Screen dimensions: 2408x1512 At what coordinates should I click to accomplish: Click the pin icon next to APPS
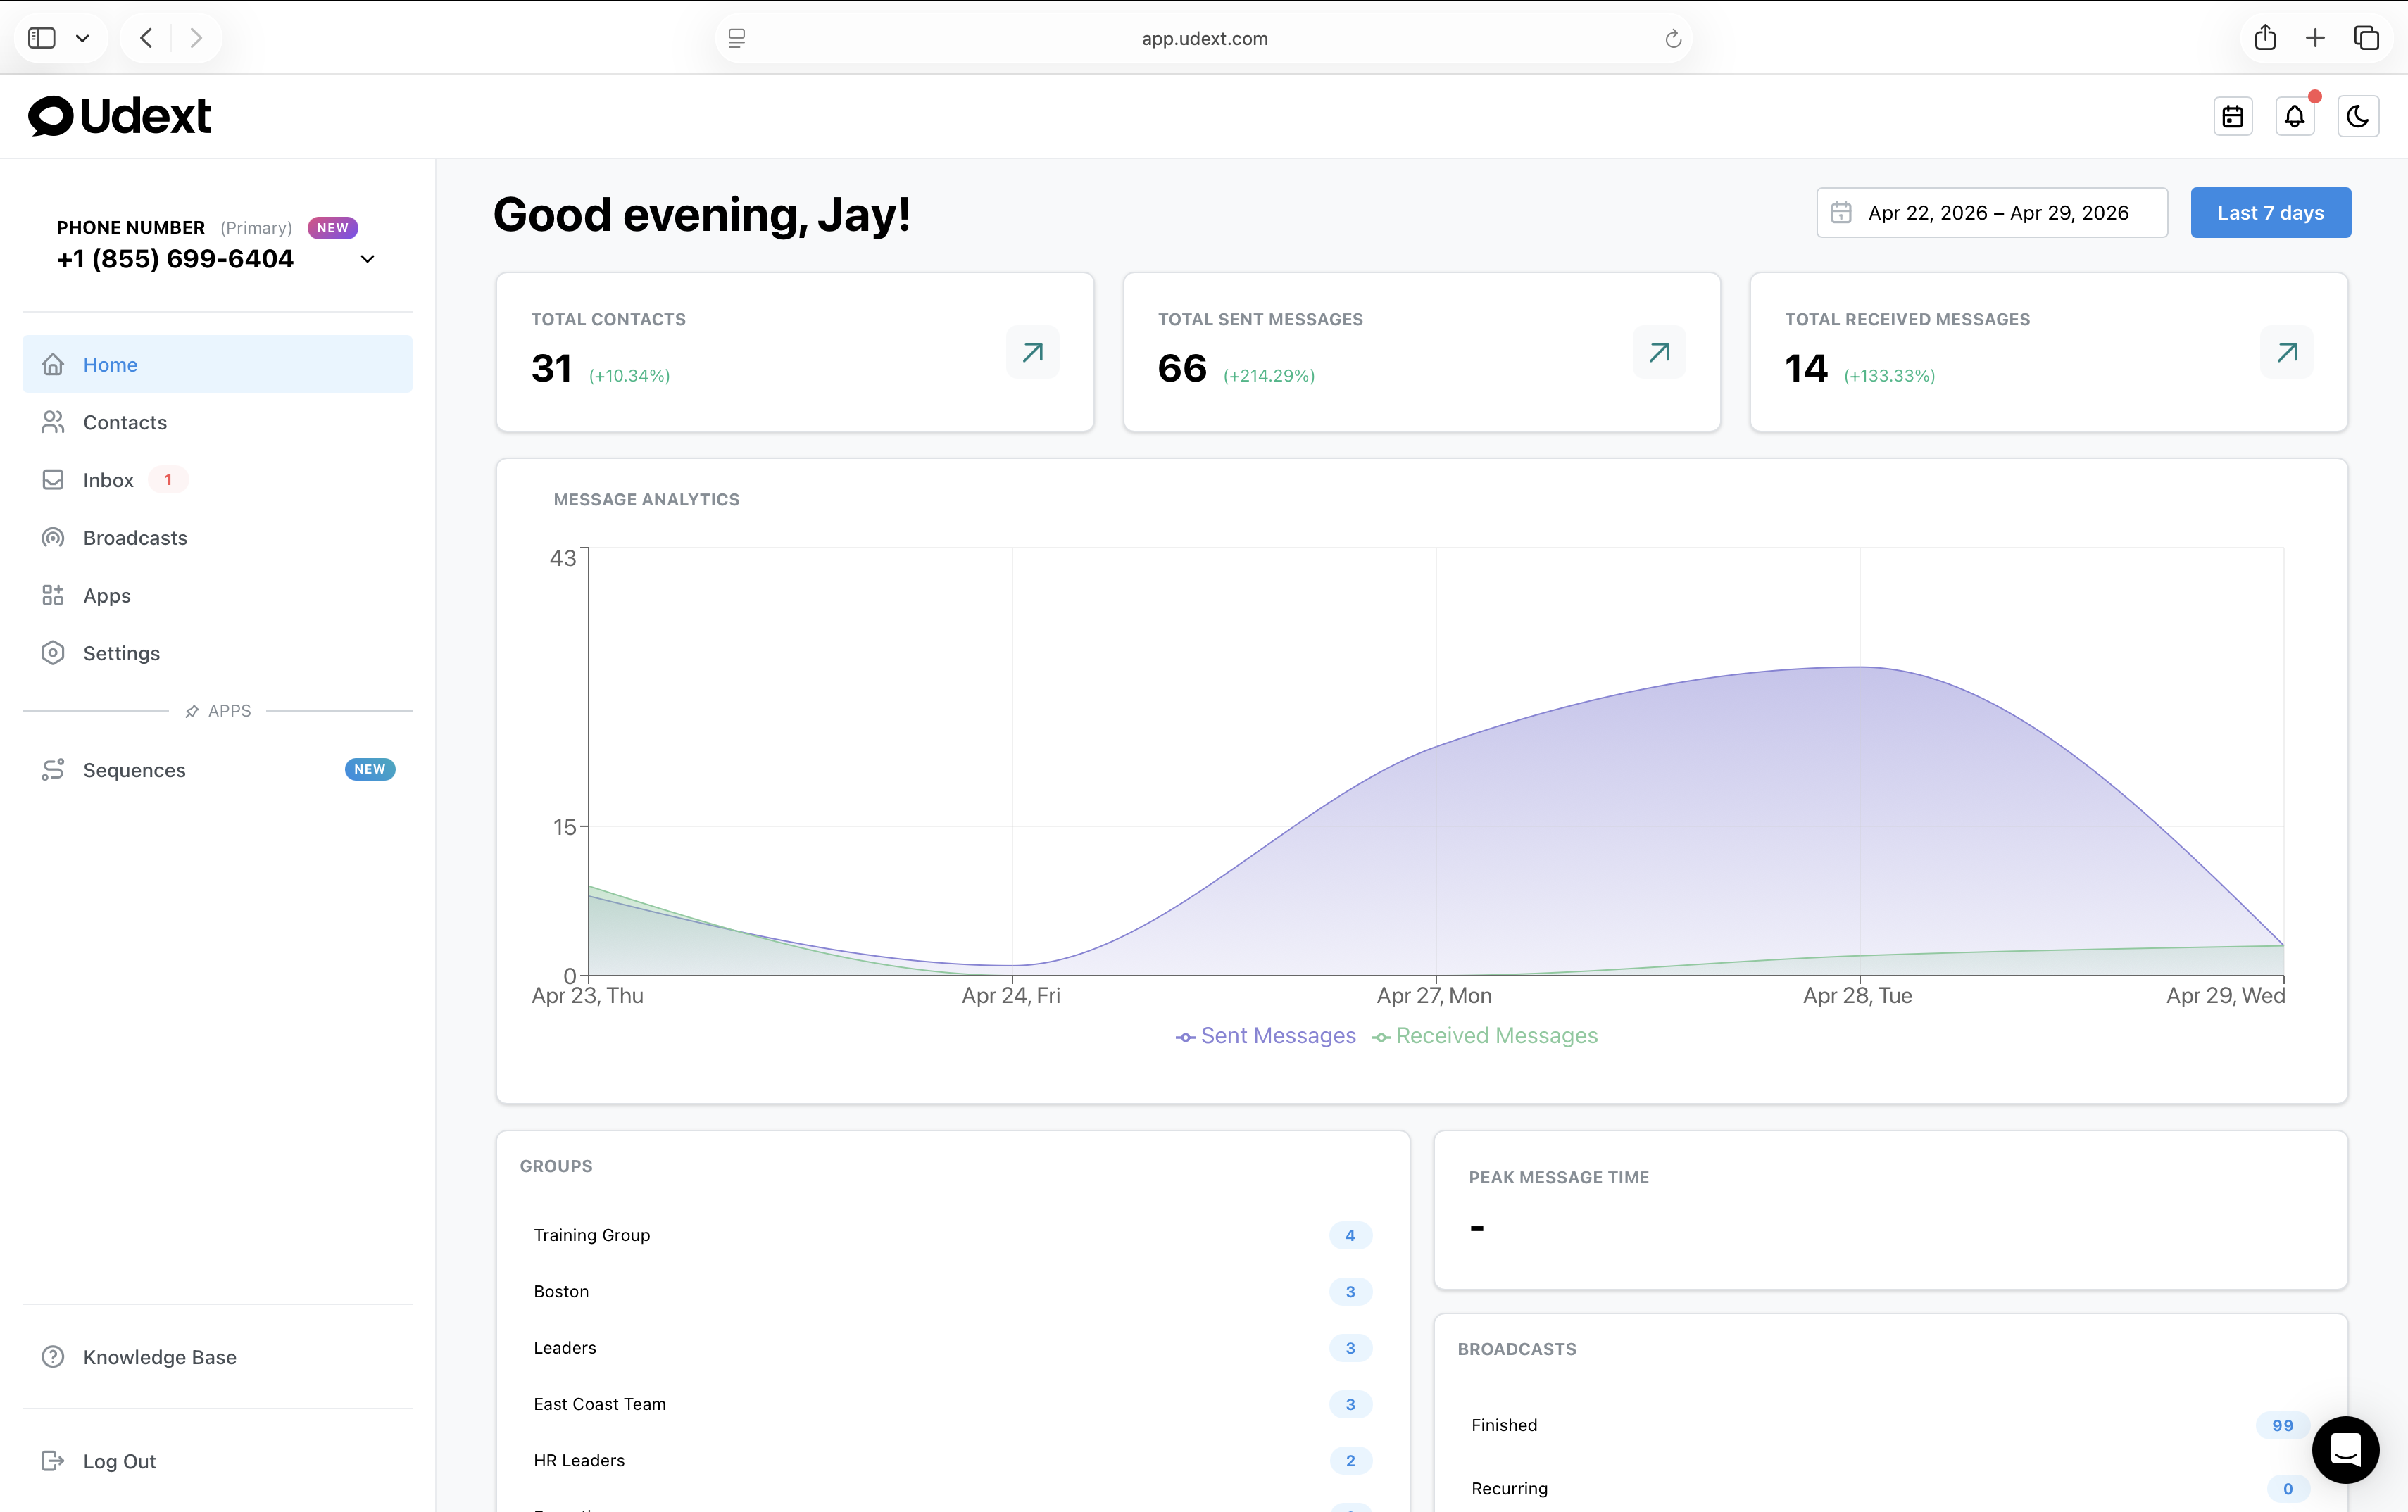(192, 711)
